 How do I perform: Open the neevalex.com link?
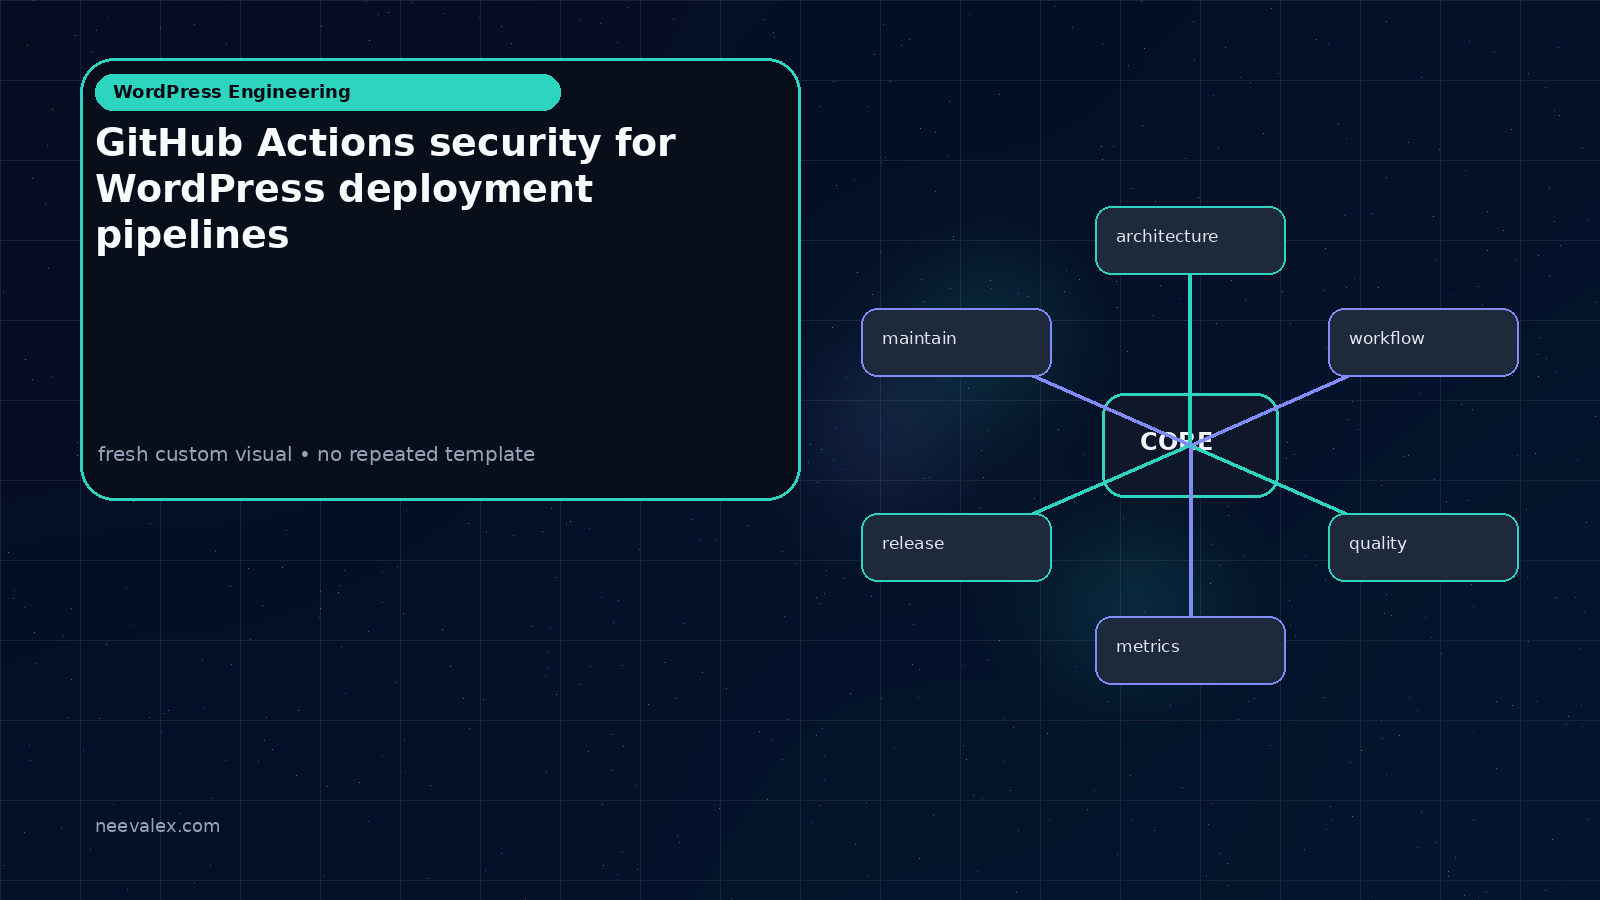tap(157, 826)
